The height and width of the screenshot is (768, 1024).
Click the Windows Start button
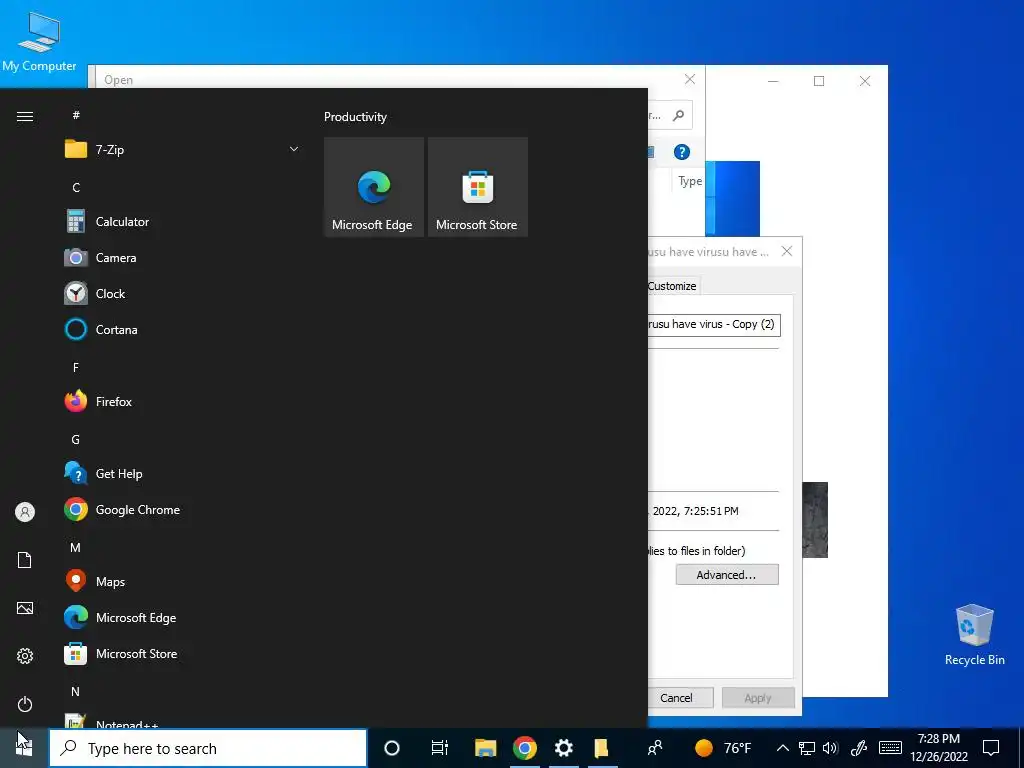coord(24,748)
